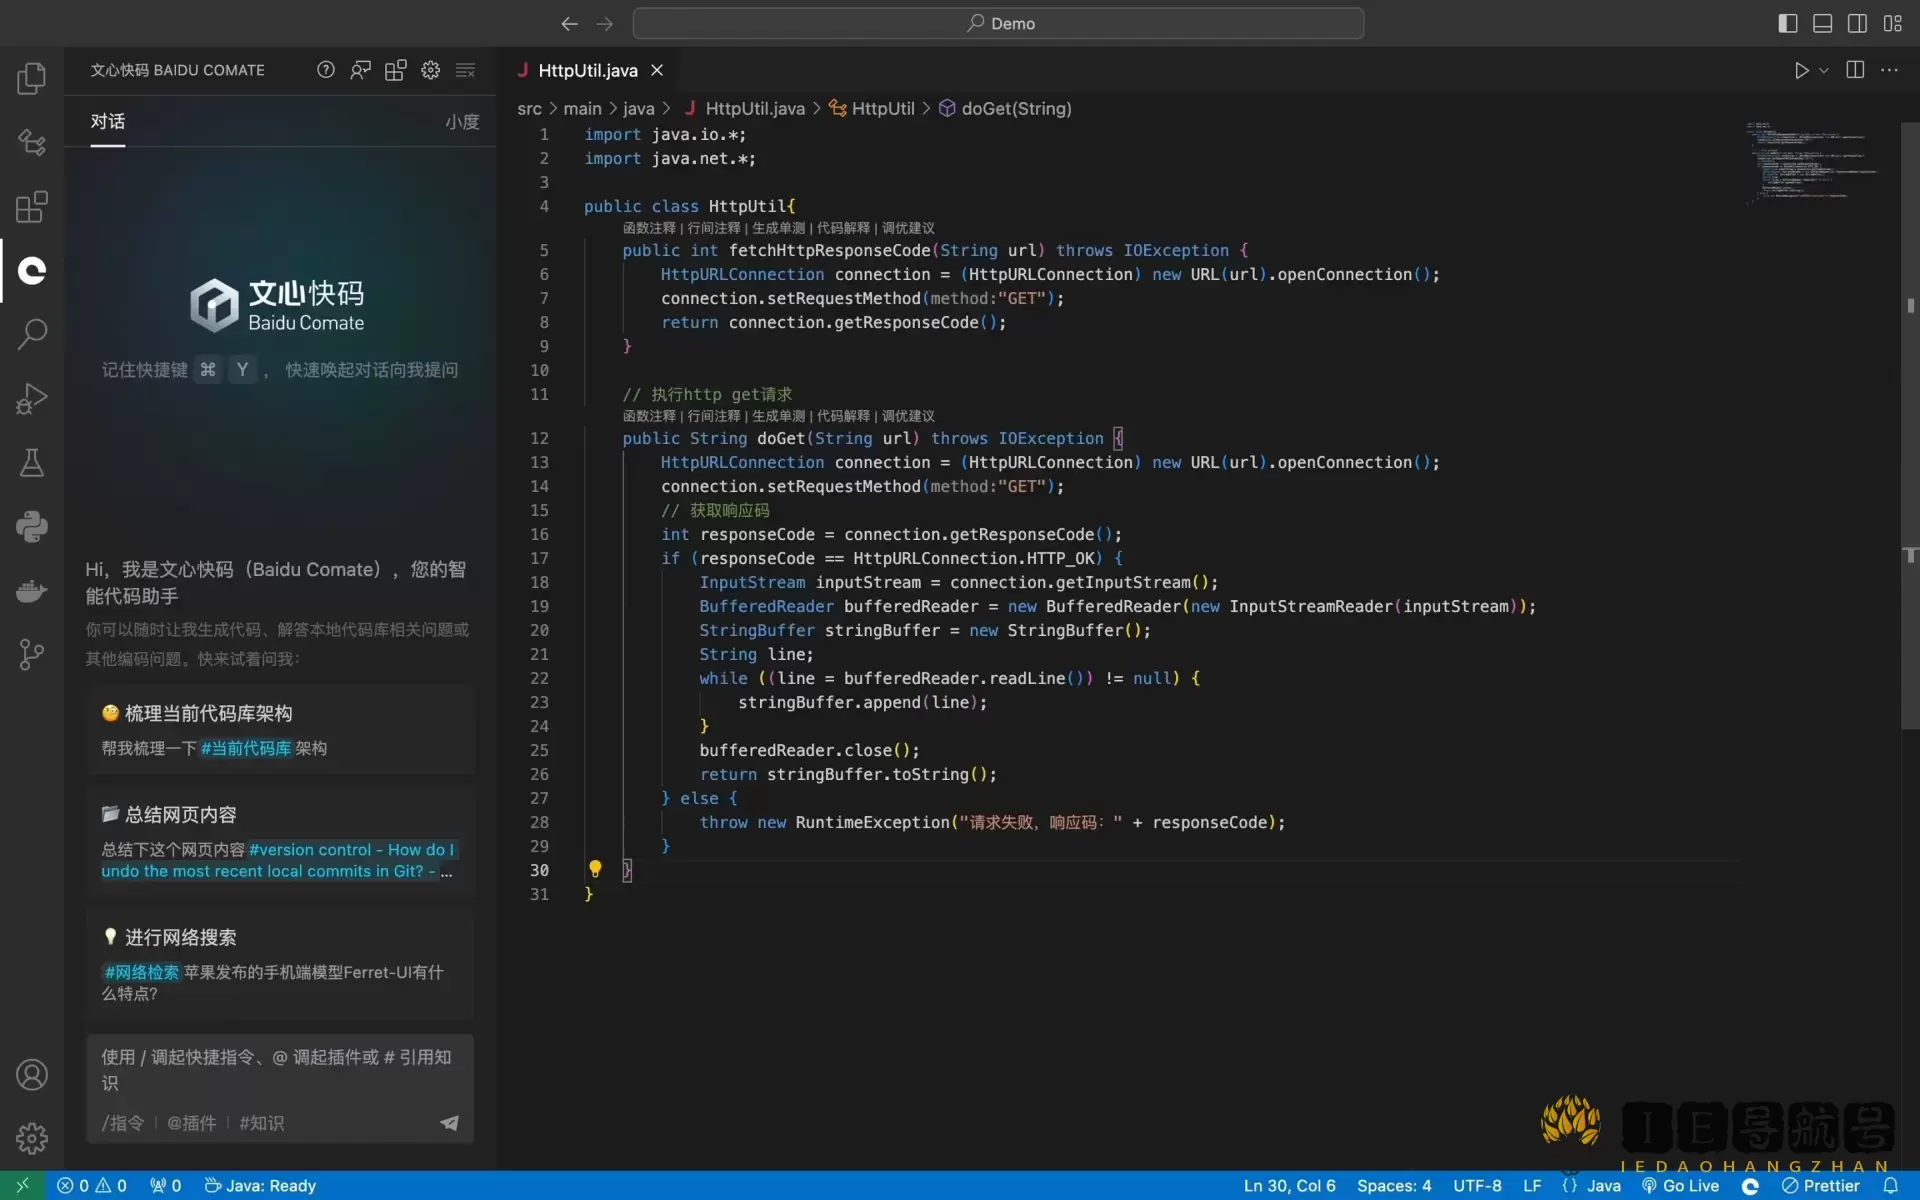Viewport: 1920px width, 1200px height.
Task: Open Comate settings gear in panel header
Action: (x=430, y=70)
